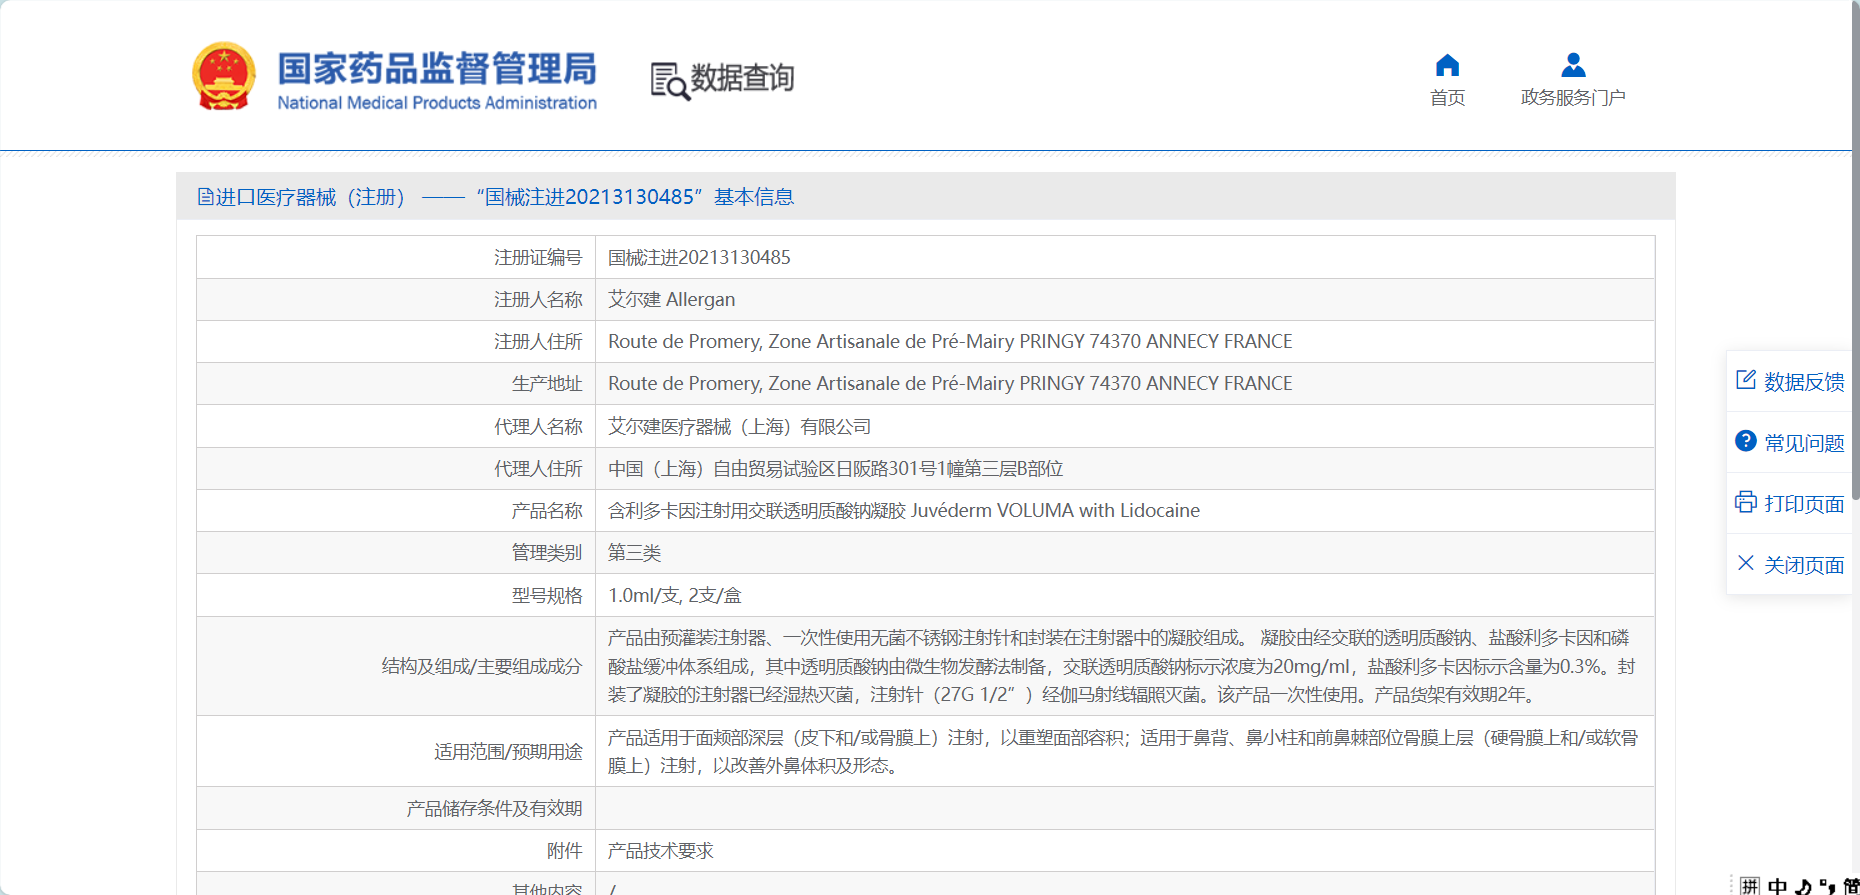This screenshot has height=895, width=1860.
Task: Click the 常见问题 question mark icon
Action: click(1746, 441)
